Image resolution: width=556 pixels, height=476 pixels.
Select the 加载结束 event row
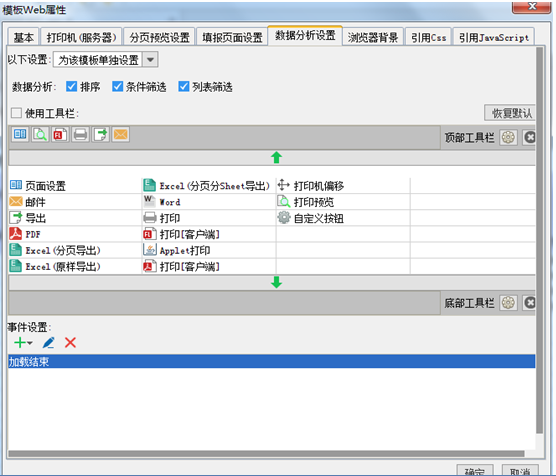coord(272,361)
